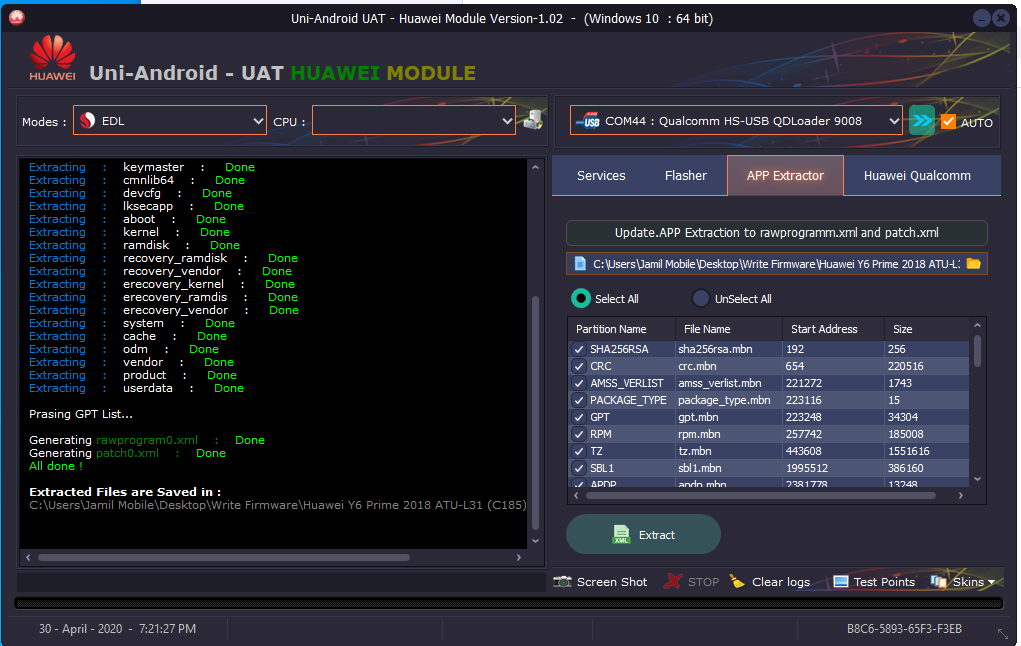The height and width of the screenshot is (646, 1021).
Task: Choose the UnSelect All radio button
Action: click(701, 298)
